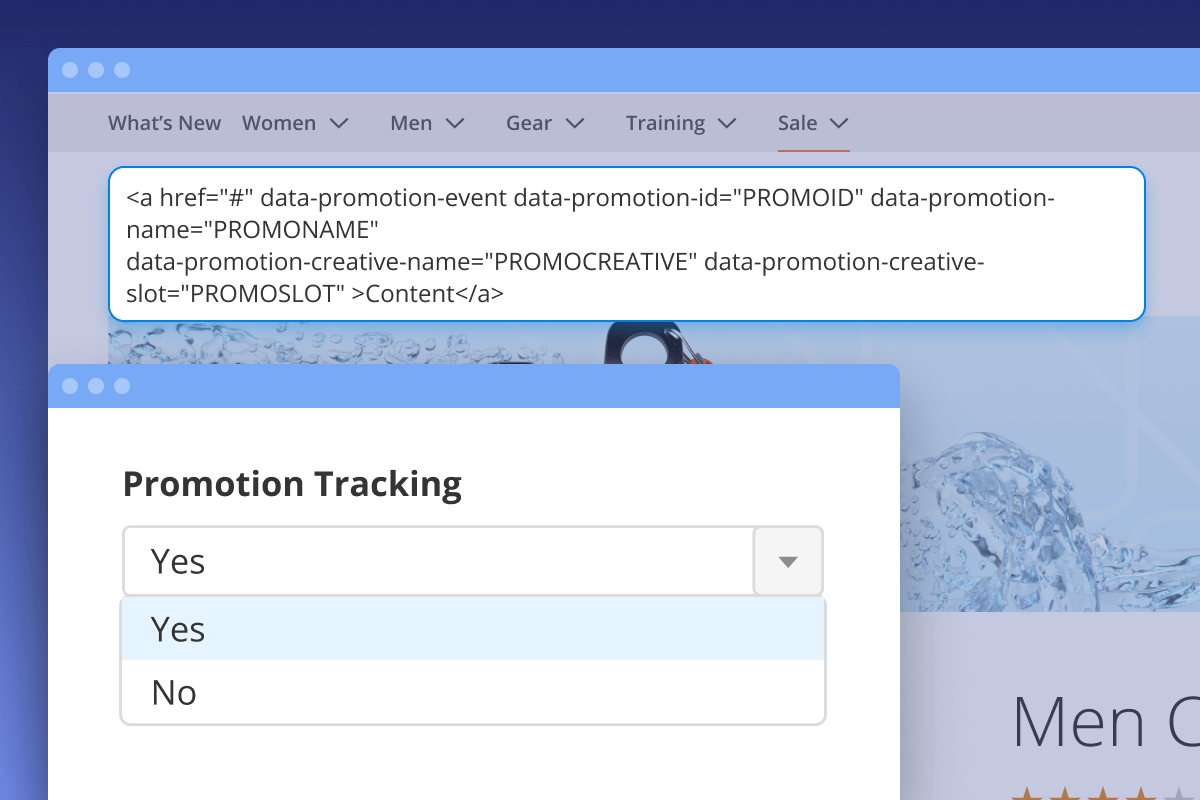Click the yellow dot on the Promotion Tracking window

(x=96, y=386)
